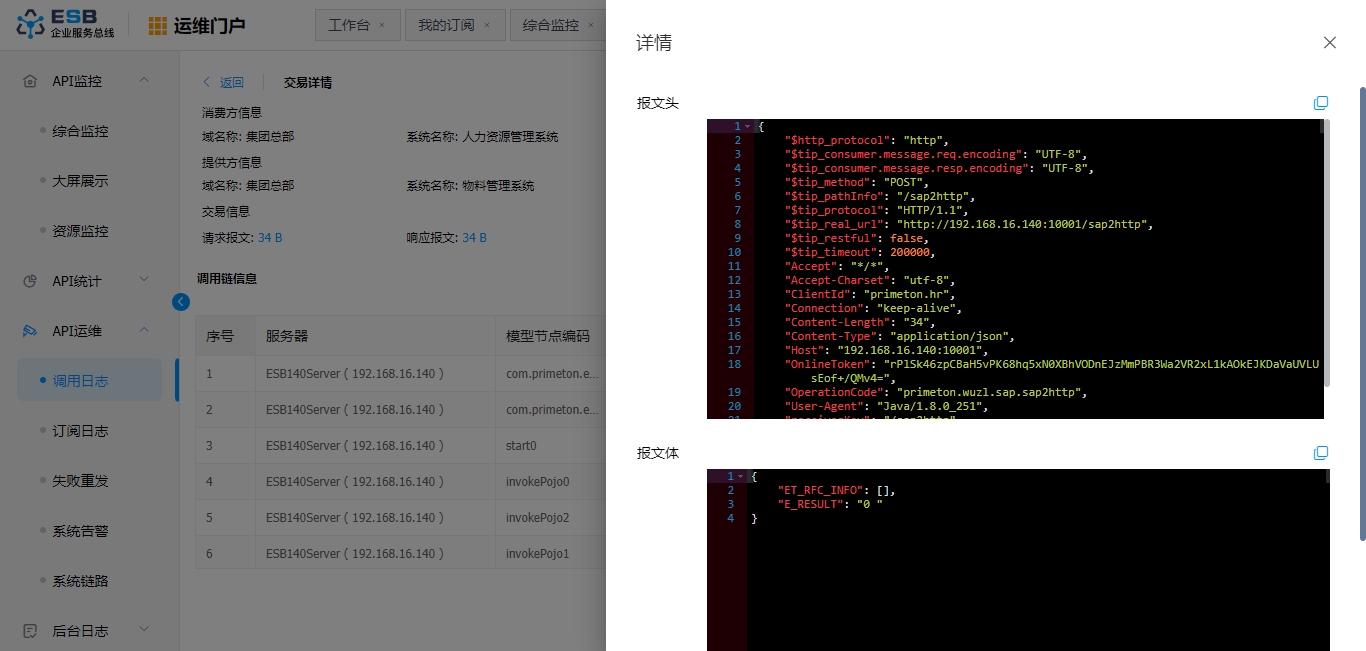Close the 工作台 tab
This screenshot has height=651, width=1366.
tap(381, 26)
